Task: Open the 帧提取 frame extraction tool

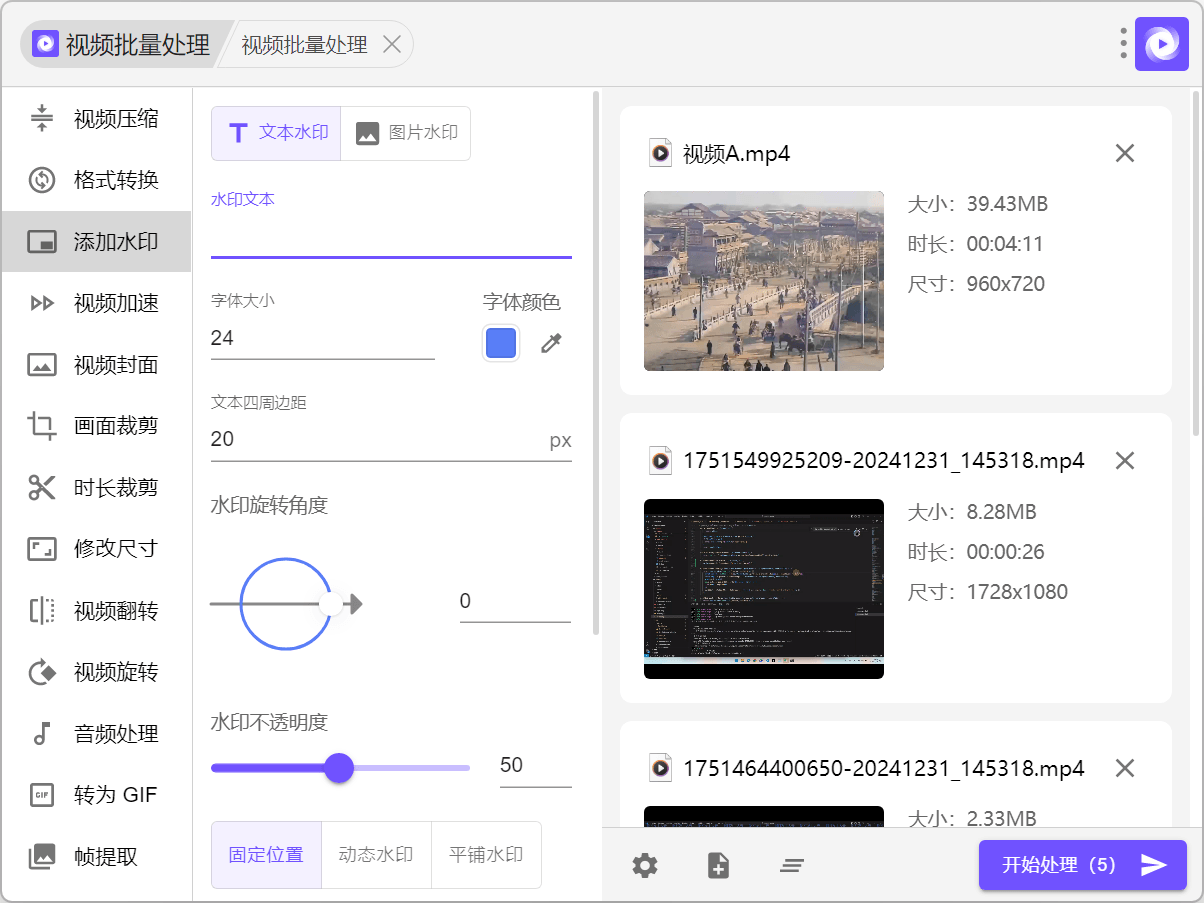Action: pos(96,857)
